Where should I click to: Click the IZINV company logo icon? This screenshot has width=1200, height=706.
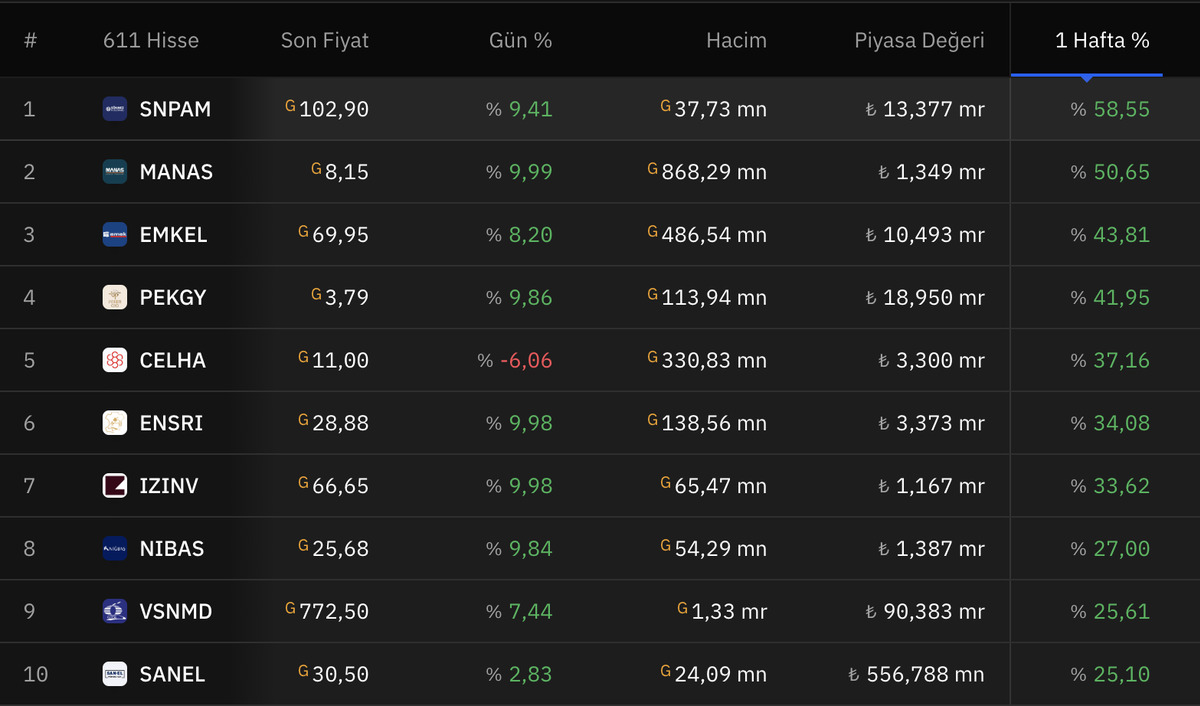pyautogui.click(x=115, y=486)
